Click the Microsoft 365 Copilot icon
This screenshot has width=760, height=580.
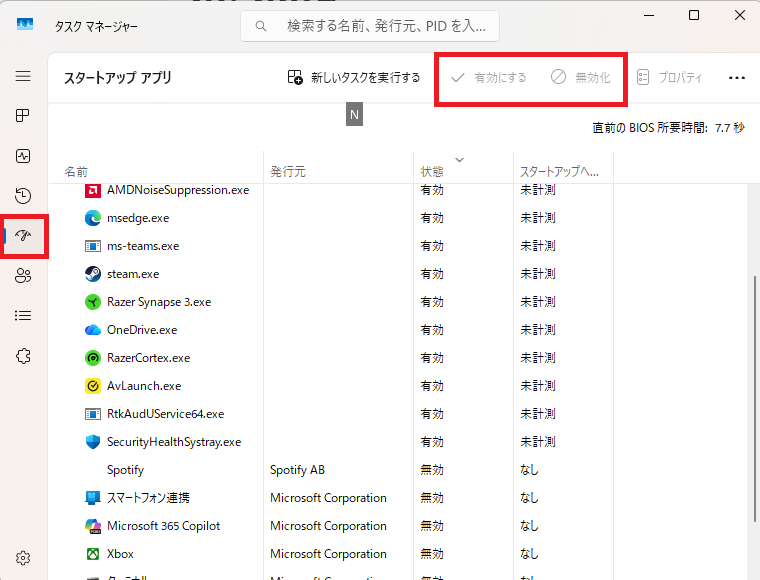pyautogui.click(x=93, y=526)
